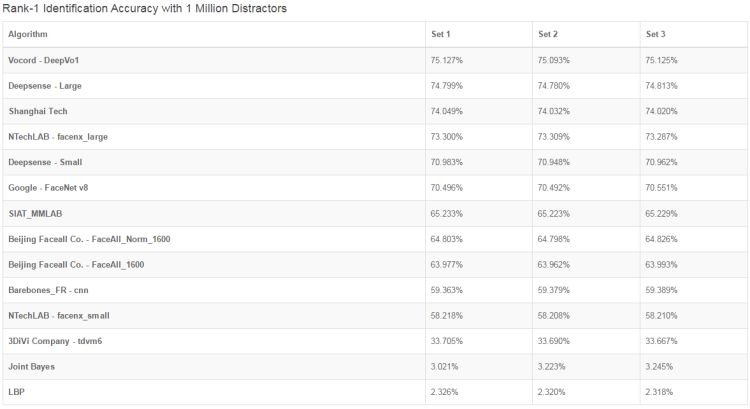Click the Set 3 column header
Viewport: 750px width, 409px height.
(655, 34)
